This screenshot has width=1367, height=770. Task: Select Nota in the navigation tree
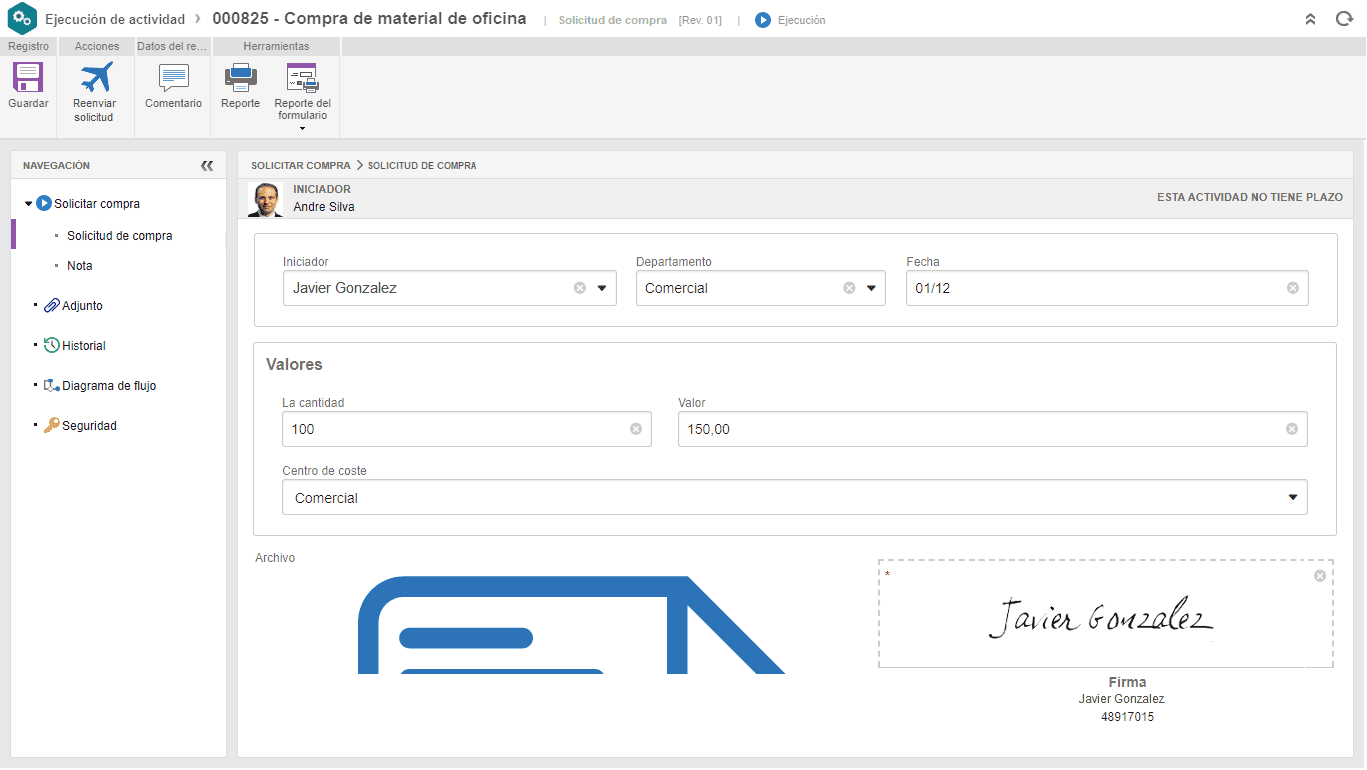pyautogui.click(x=79, y=265)
